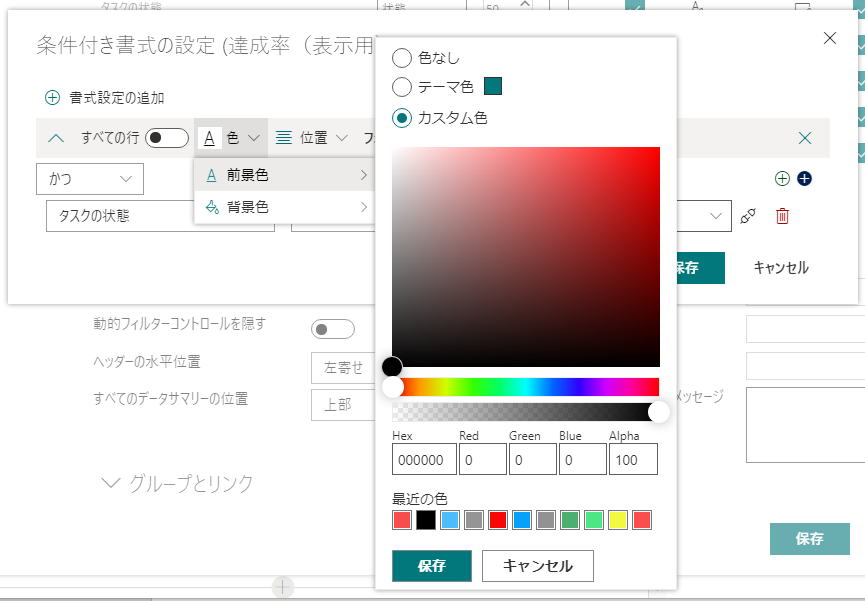Toggle the すべての行 switch
The height and width of the screenshot is (601, 865).
point(166,138)
